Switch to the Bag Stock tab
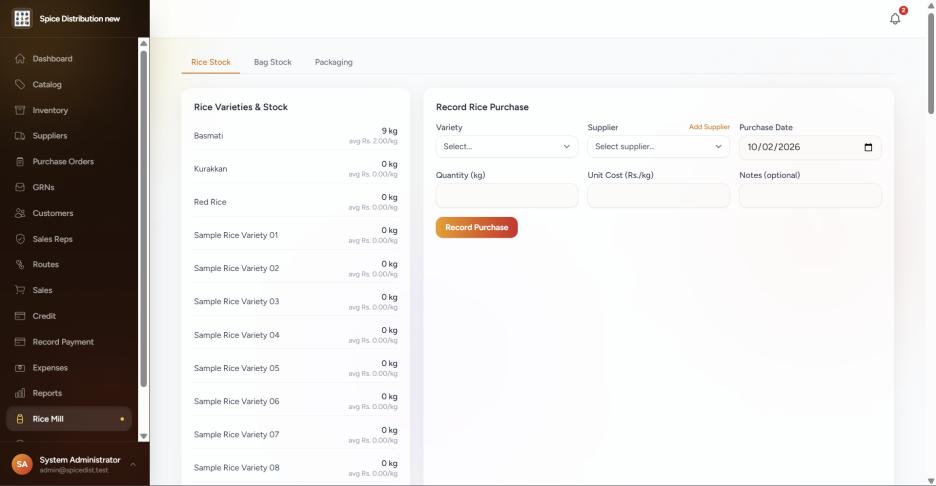Image resolution: width=936 pixels, height=486 pixels. (x=273, y=62)
